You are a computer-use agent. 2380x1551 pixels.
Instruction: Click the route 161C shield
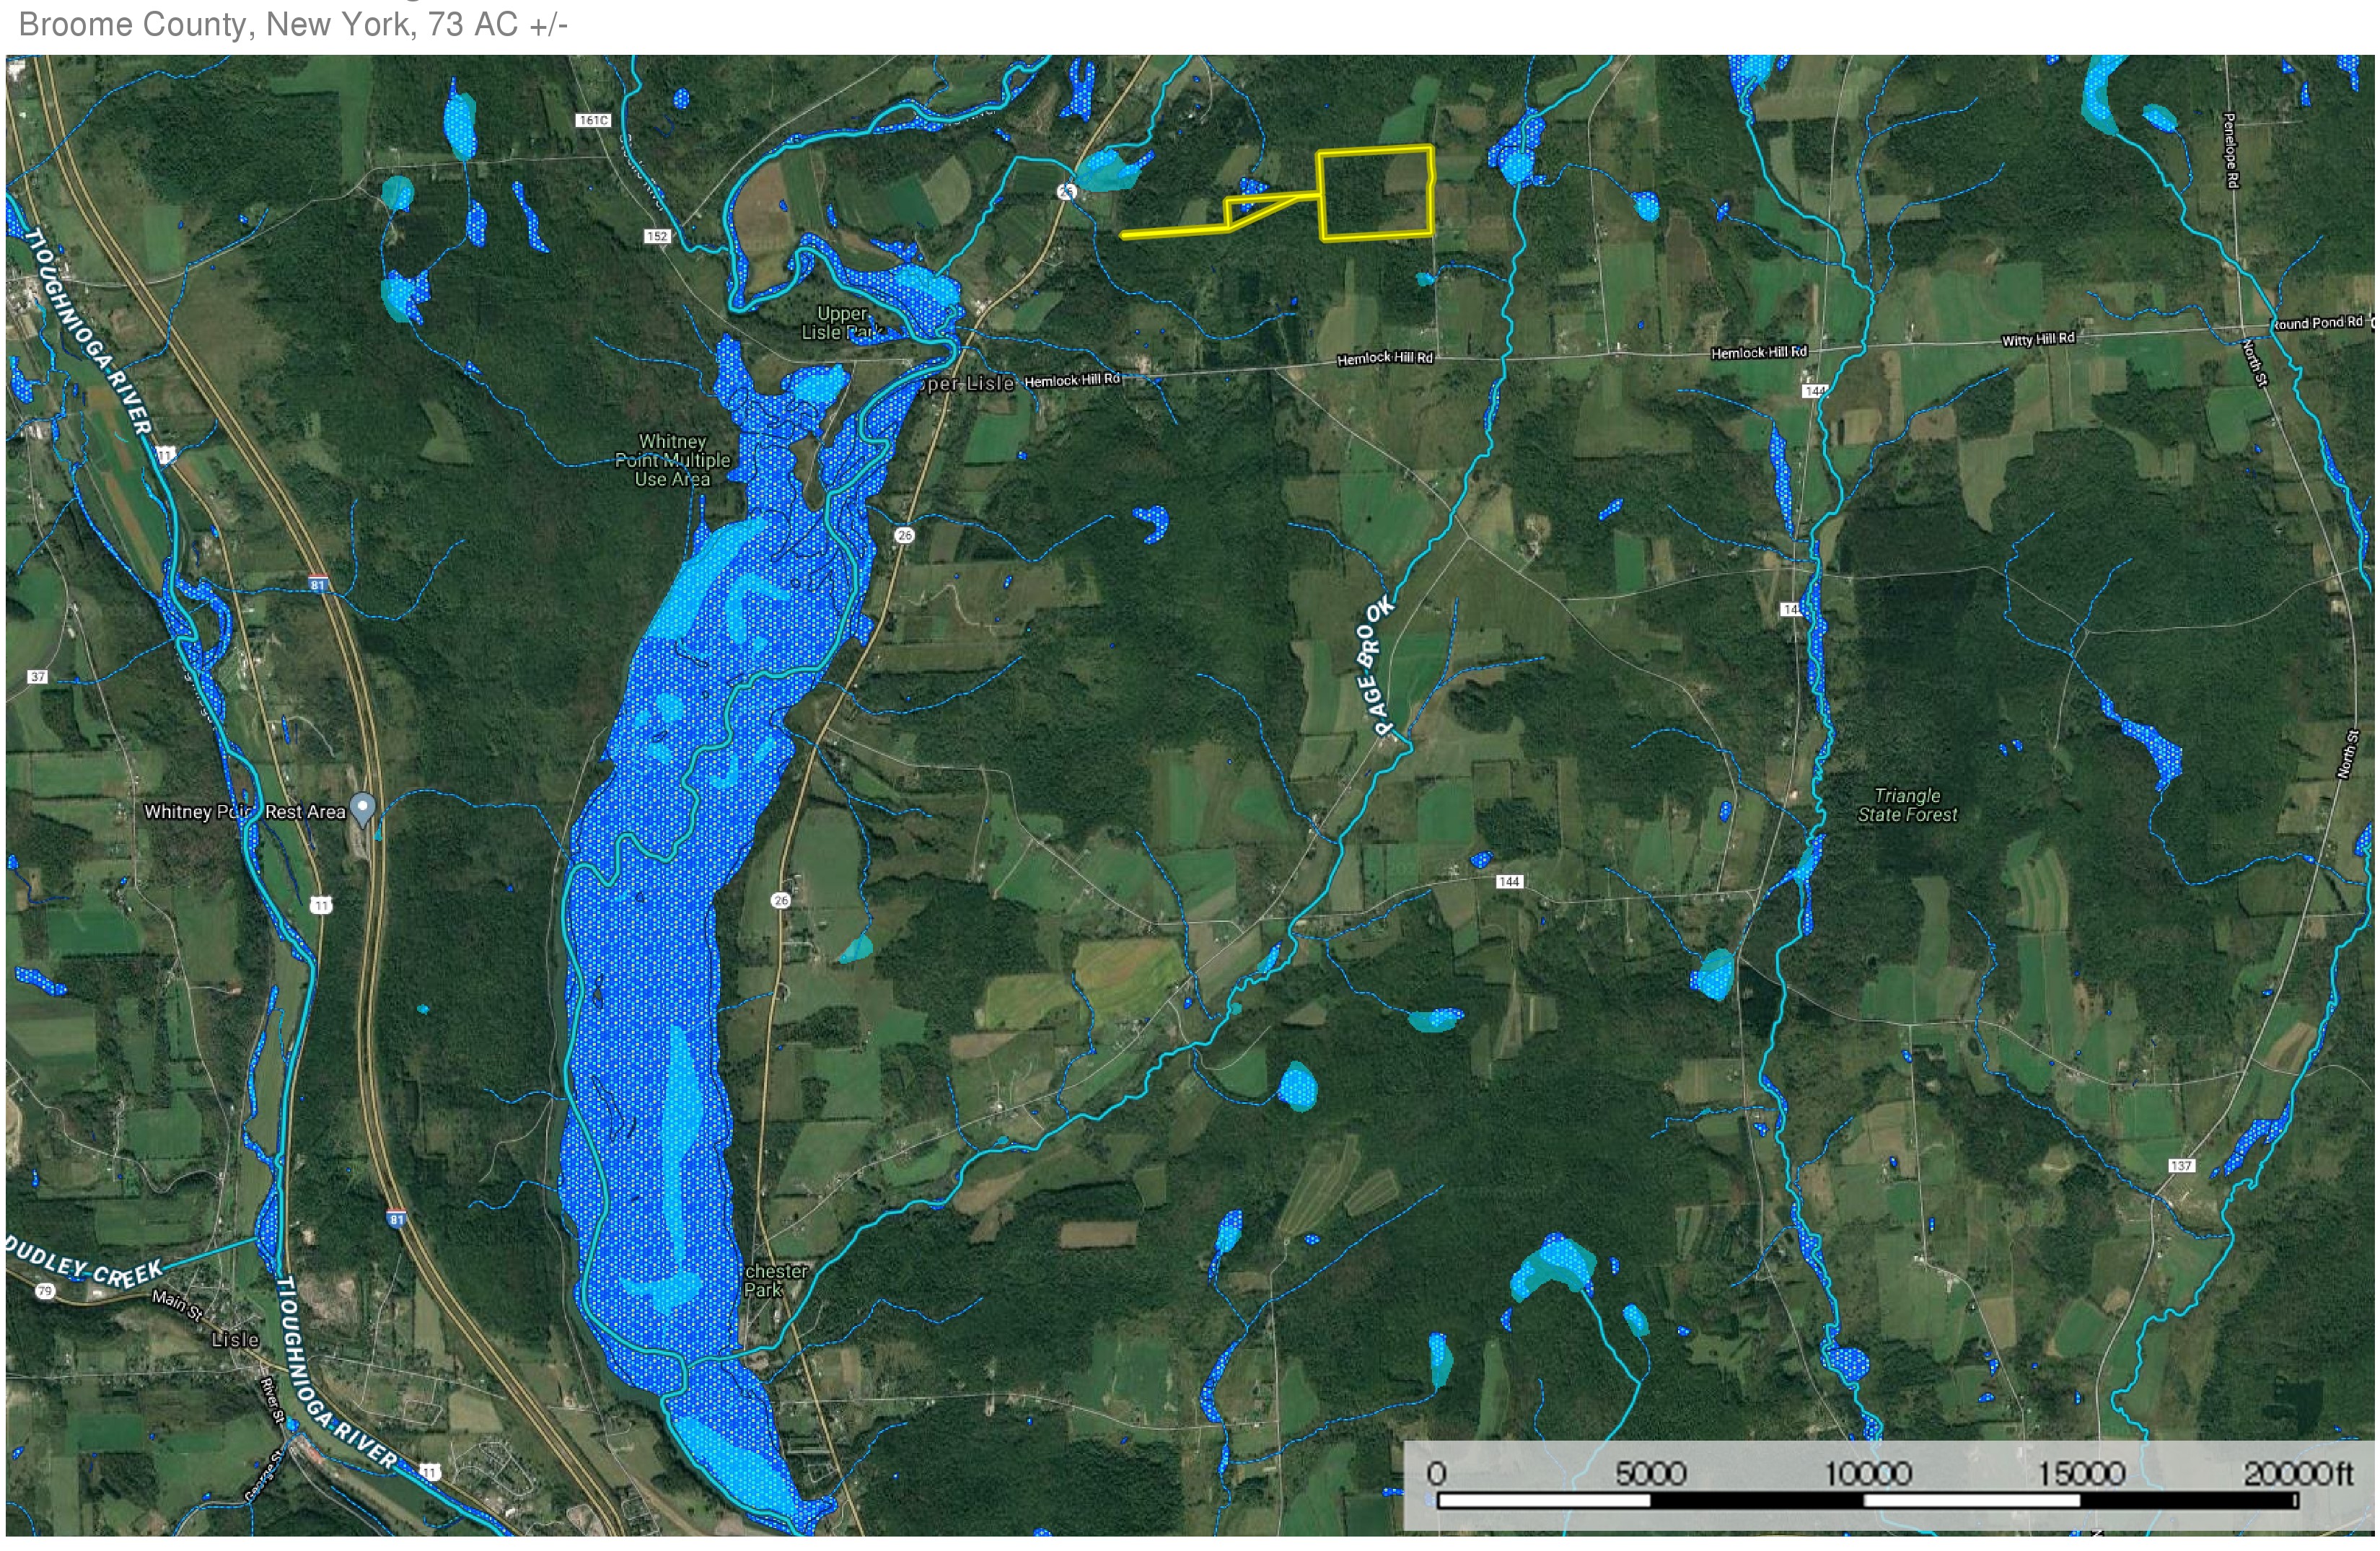[x=593, y=120]
